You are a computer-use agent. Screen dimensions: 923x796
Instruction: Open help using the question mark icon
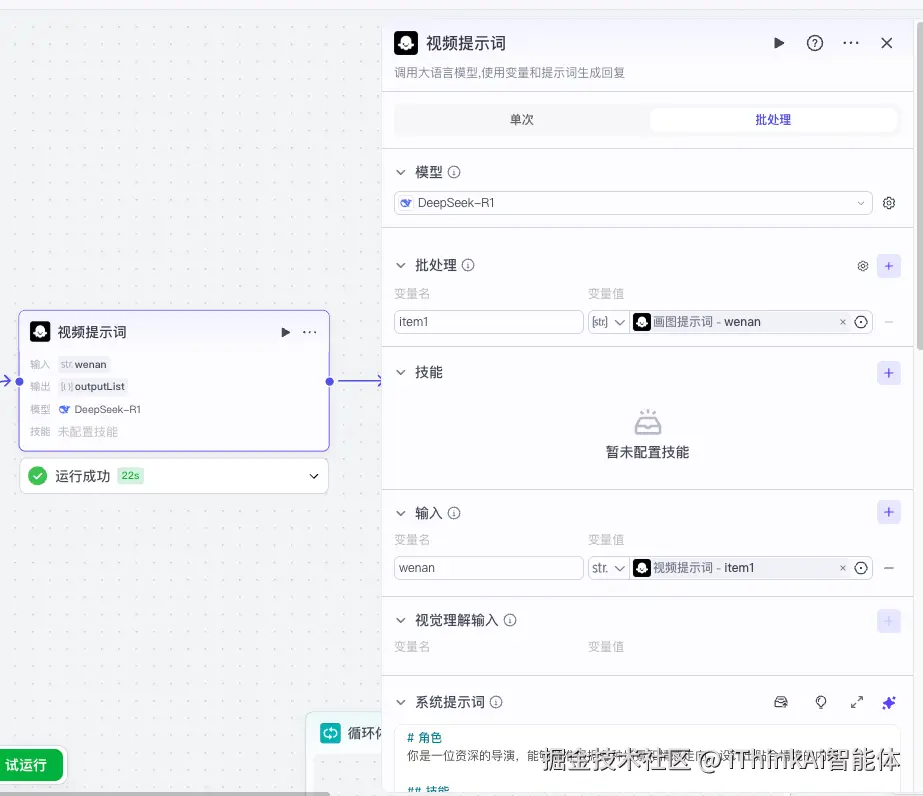[x=814, y=43]
